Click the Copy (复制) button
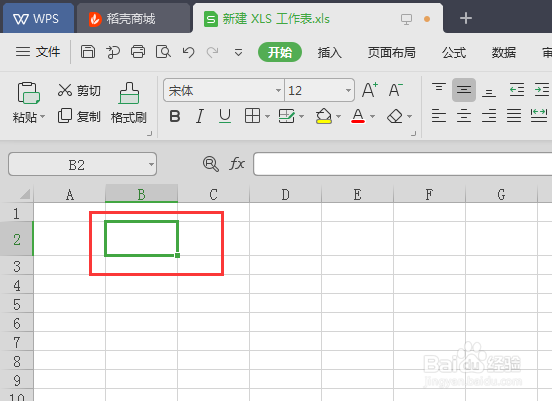The width and height of the screenshot is (552, 401). pyautogui.click(x=79, y=116)
